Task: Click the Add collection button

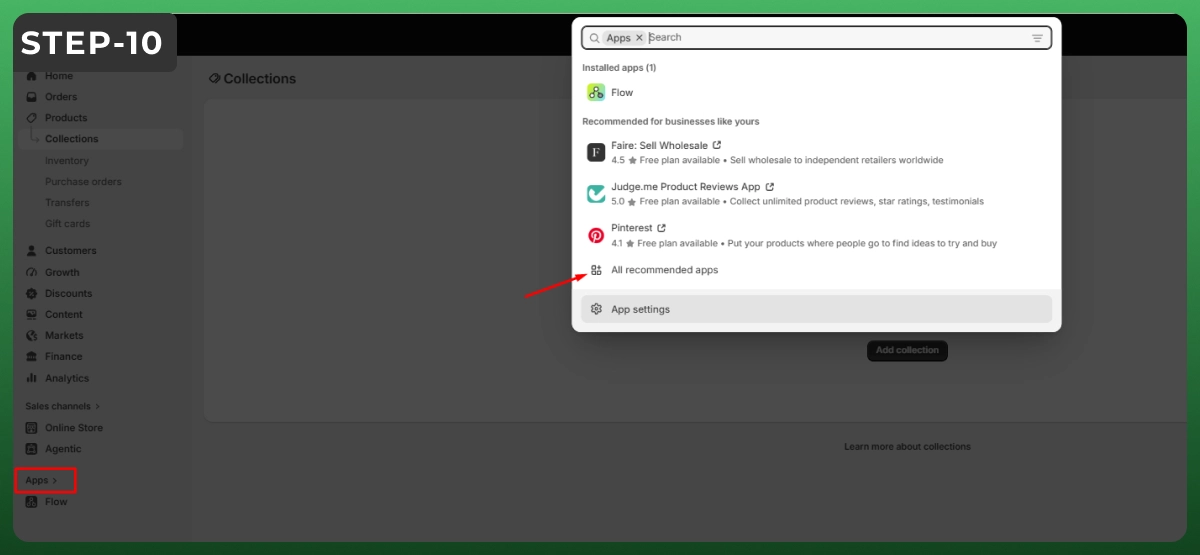Action: (907, 351)
